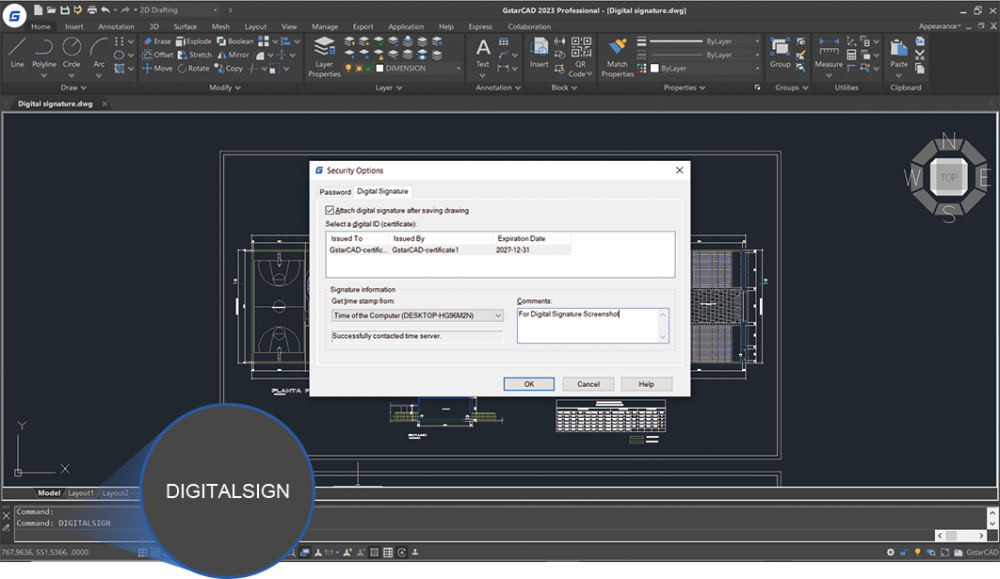Click the Save icon in quick access toolbar

[x=64, y=10]
